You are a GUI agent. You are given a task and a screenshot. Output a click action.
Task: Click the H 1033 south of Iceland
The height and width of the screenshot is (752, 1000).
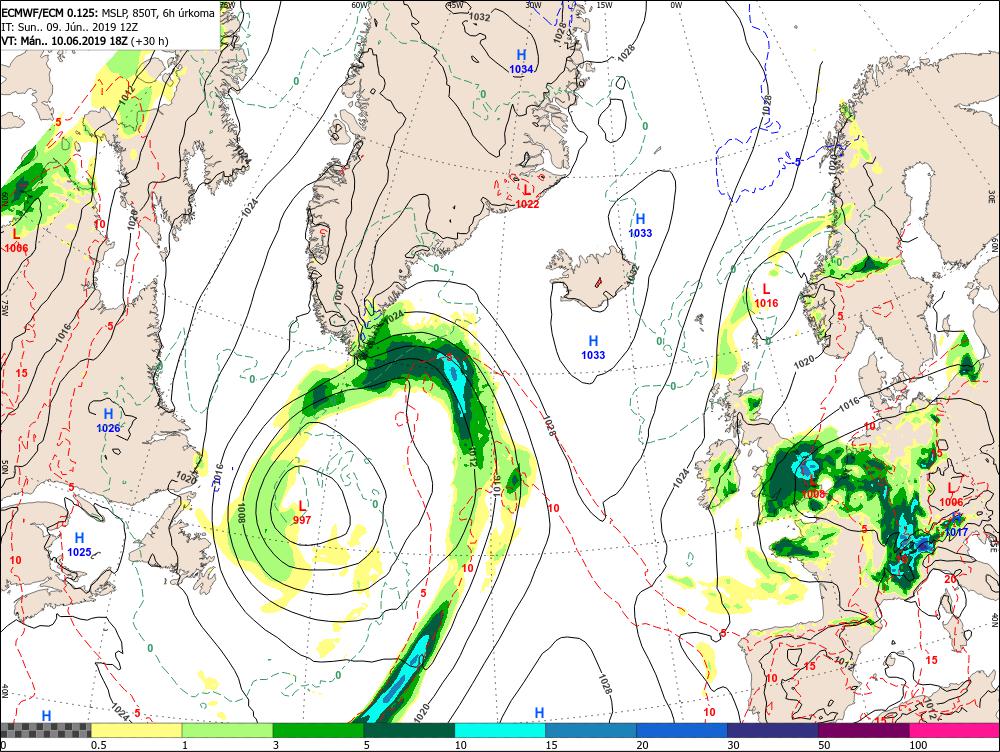(x=593, y=348)
